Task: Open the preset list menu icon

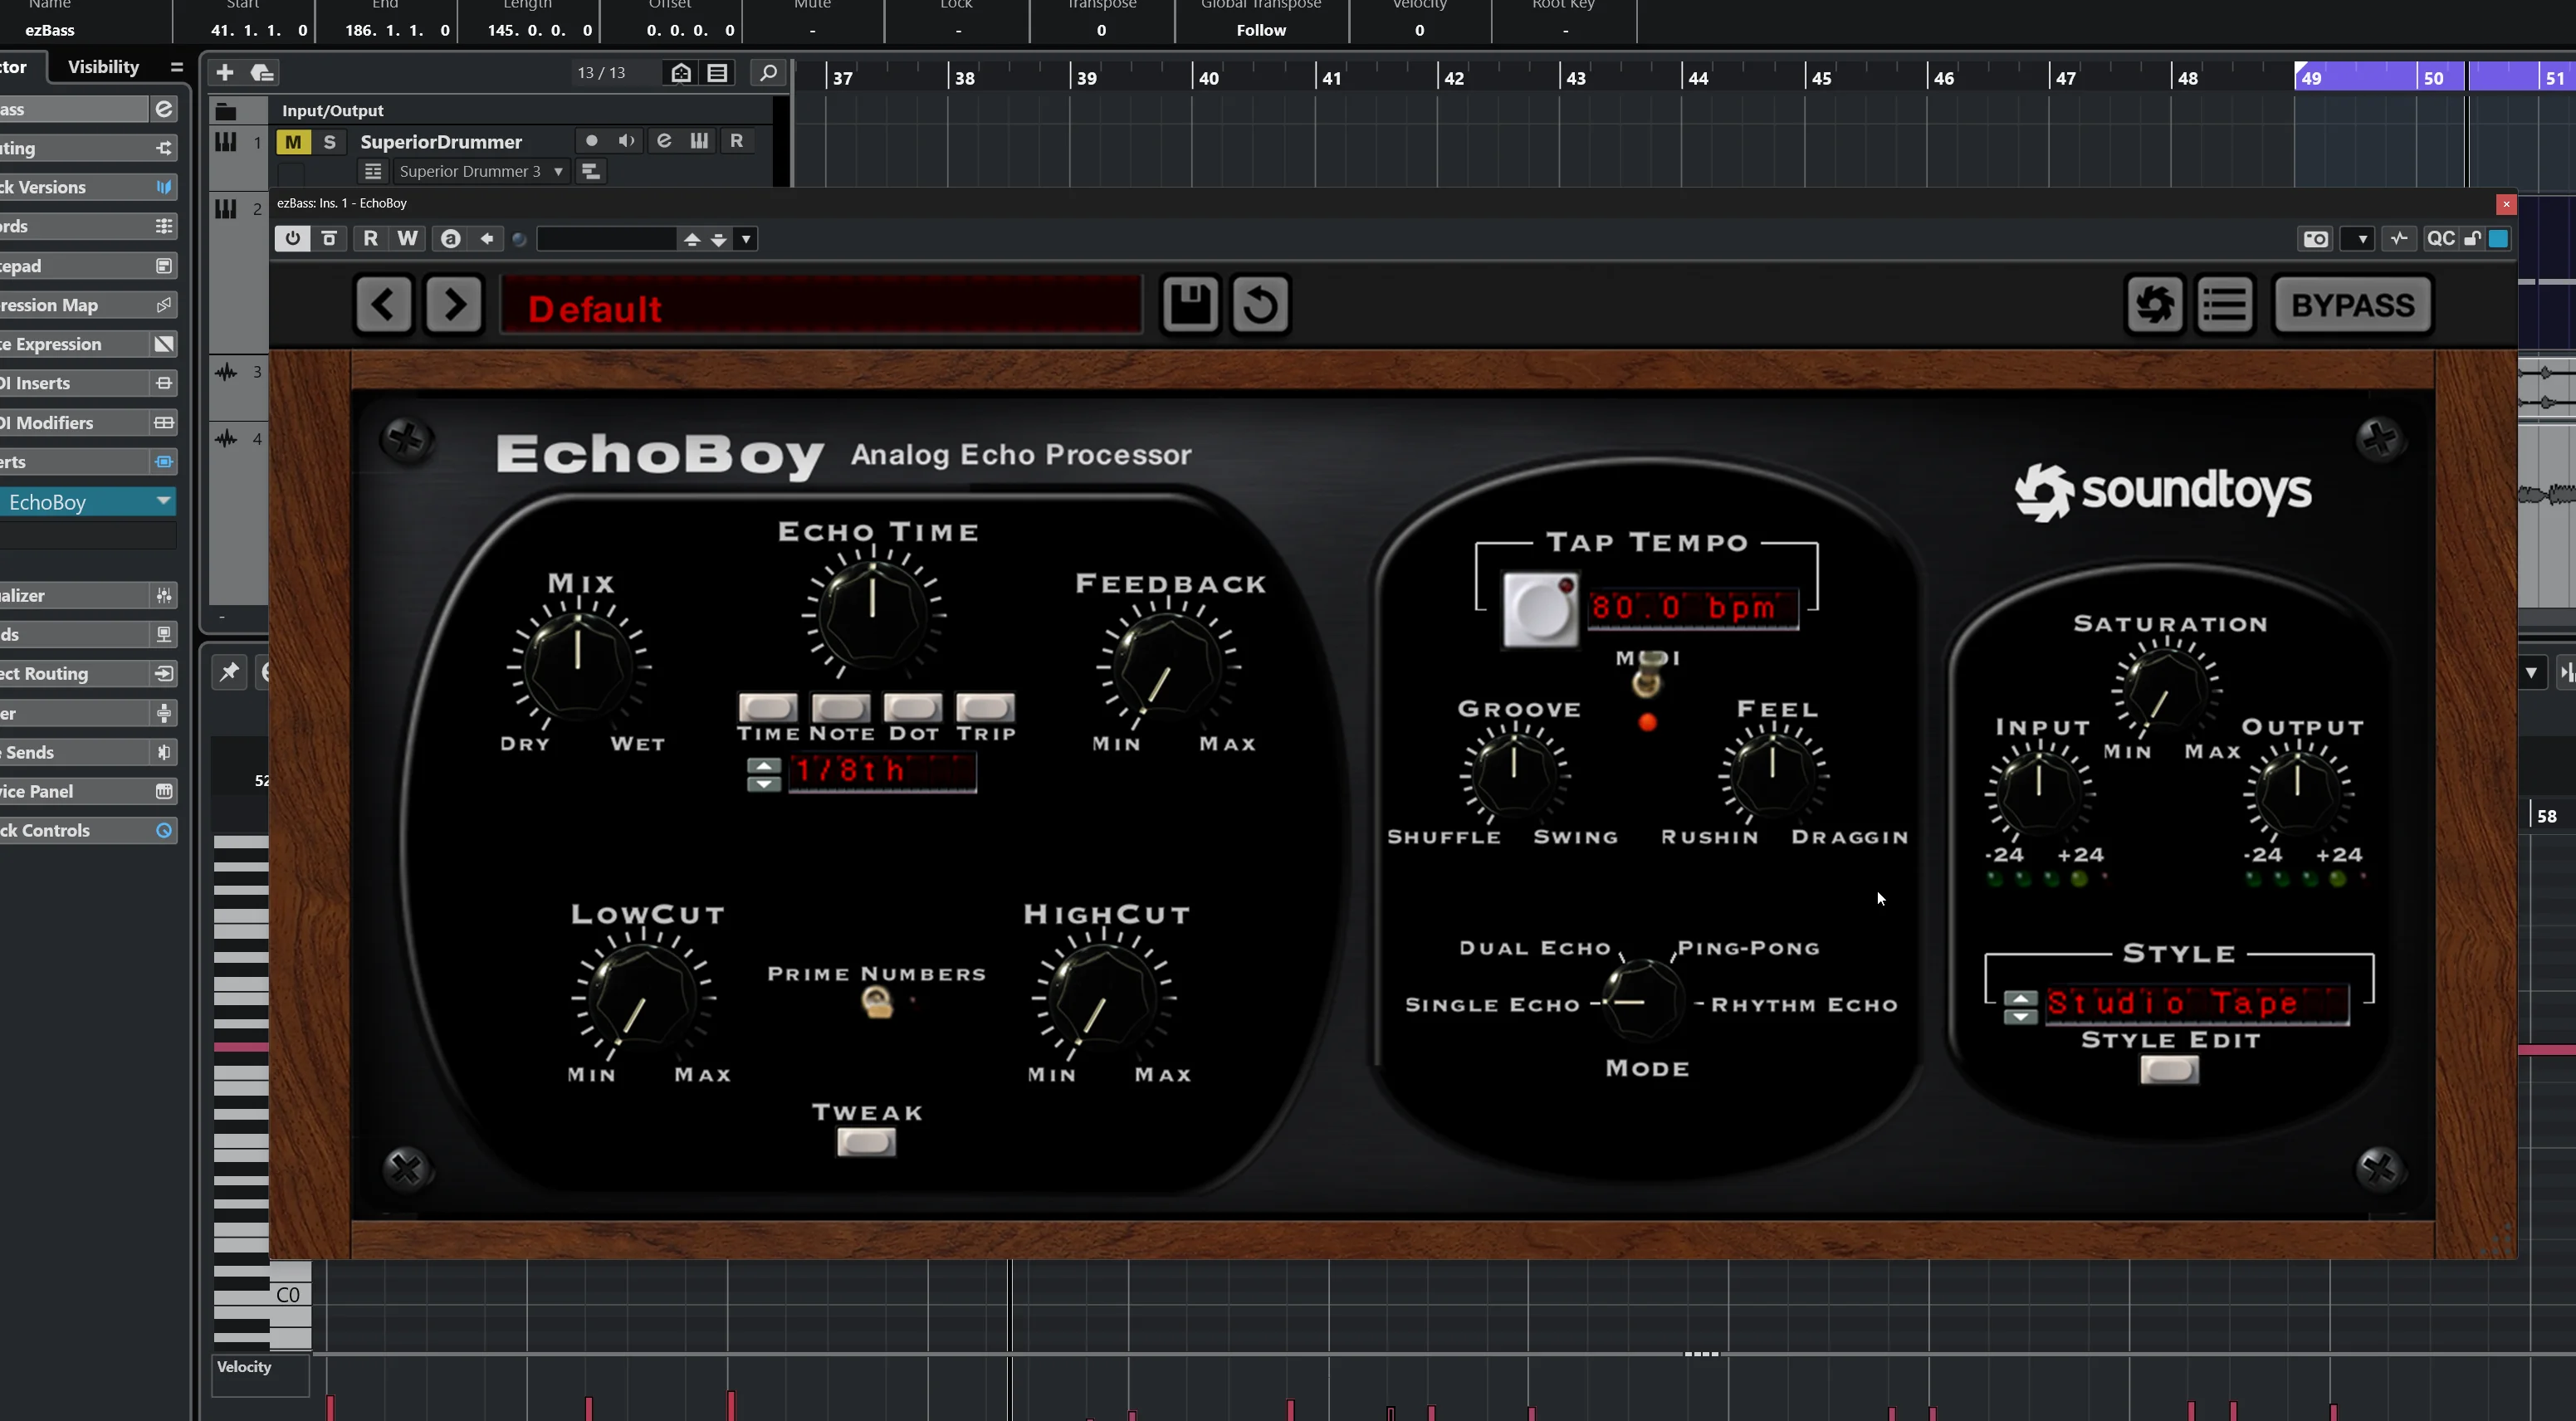Action: click(2225, 304)
